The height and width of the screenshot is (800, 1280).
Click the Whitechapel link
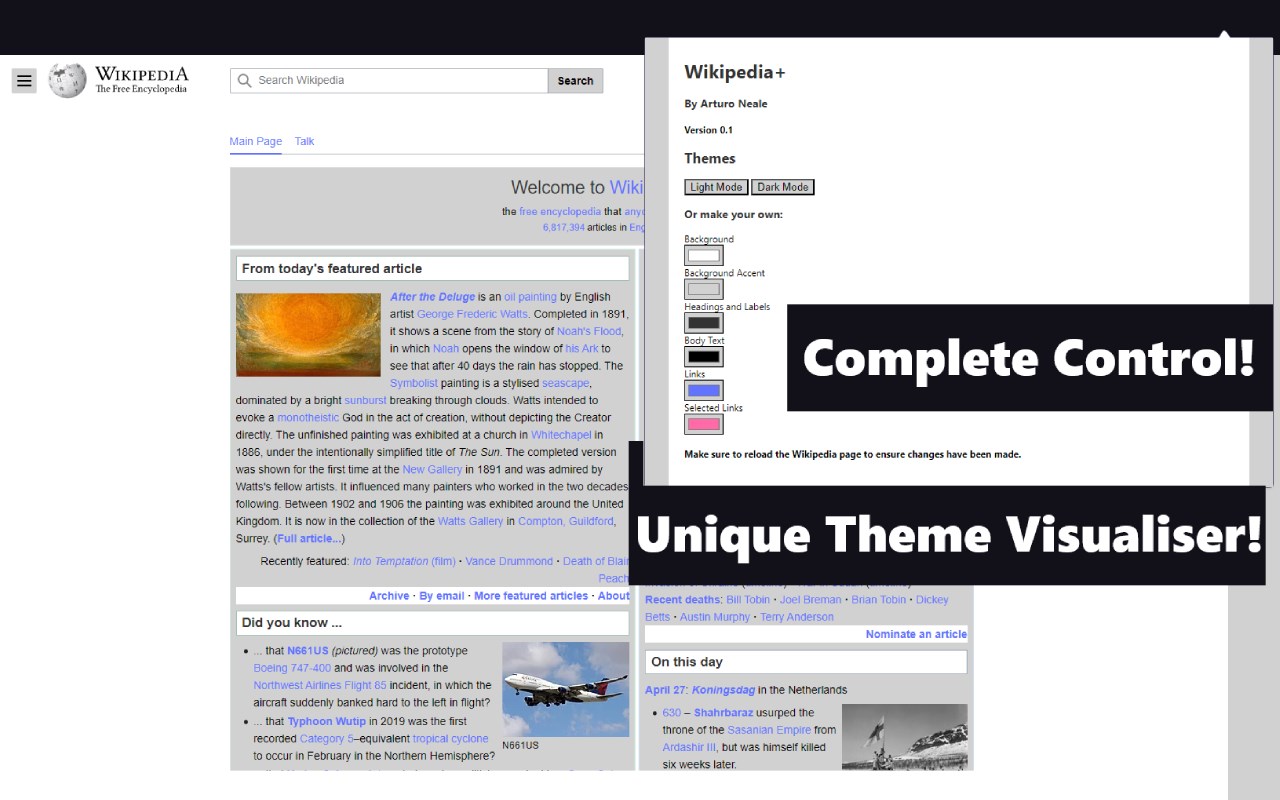point(561,435)
